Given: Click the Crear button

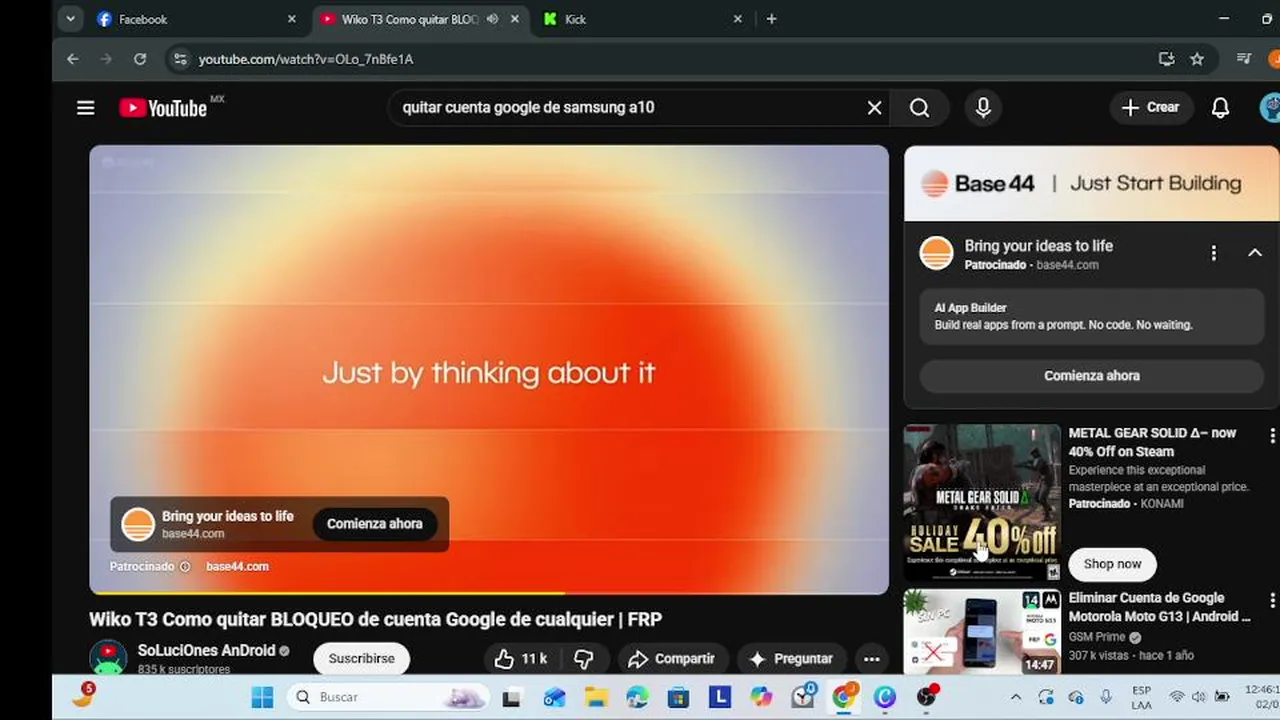Looking at the screenshot, I should 1151,107.
